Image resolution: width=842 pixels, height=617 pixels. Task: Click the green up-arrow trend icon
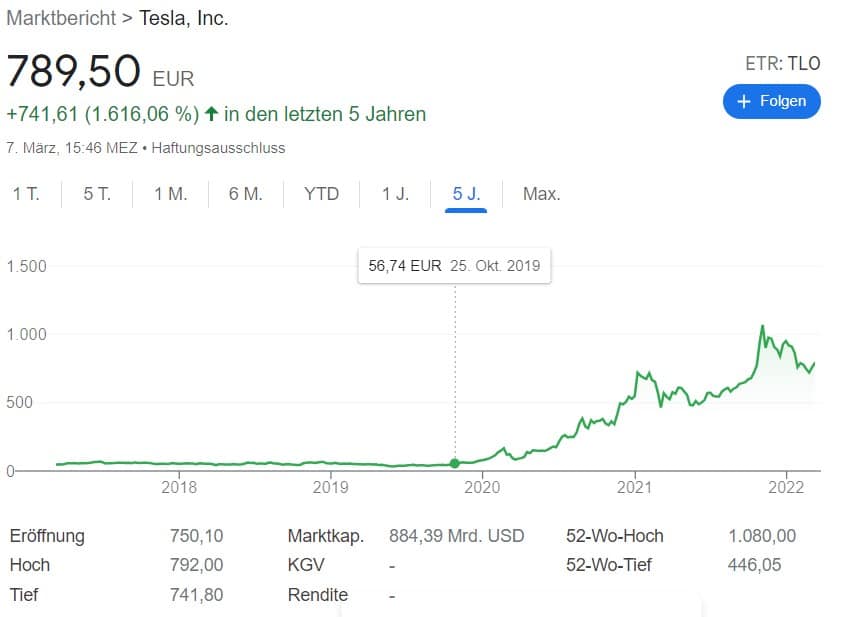(x=212, y=114)
